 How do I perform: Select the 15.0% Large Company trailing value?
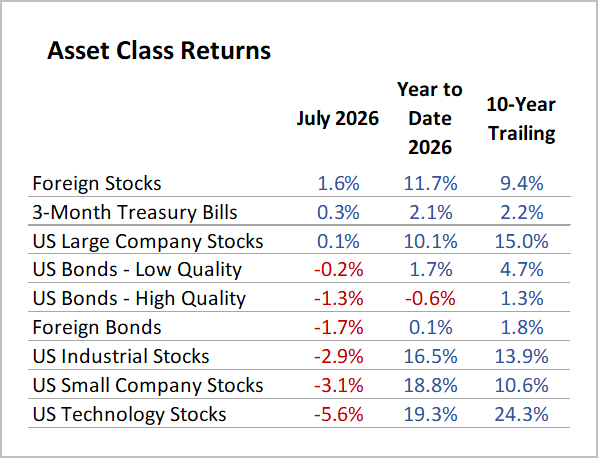pyautogui.click(x=521, y=241)
